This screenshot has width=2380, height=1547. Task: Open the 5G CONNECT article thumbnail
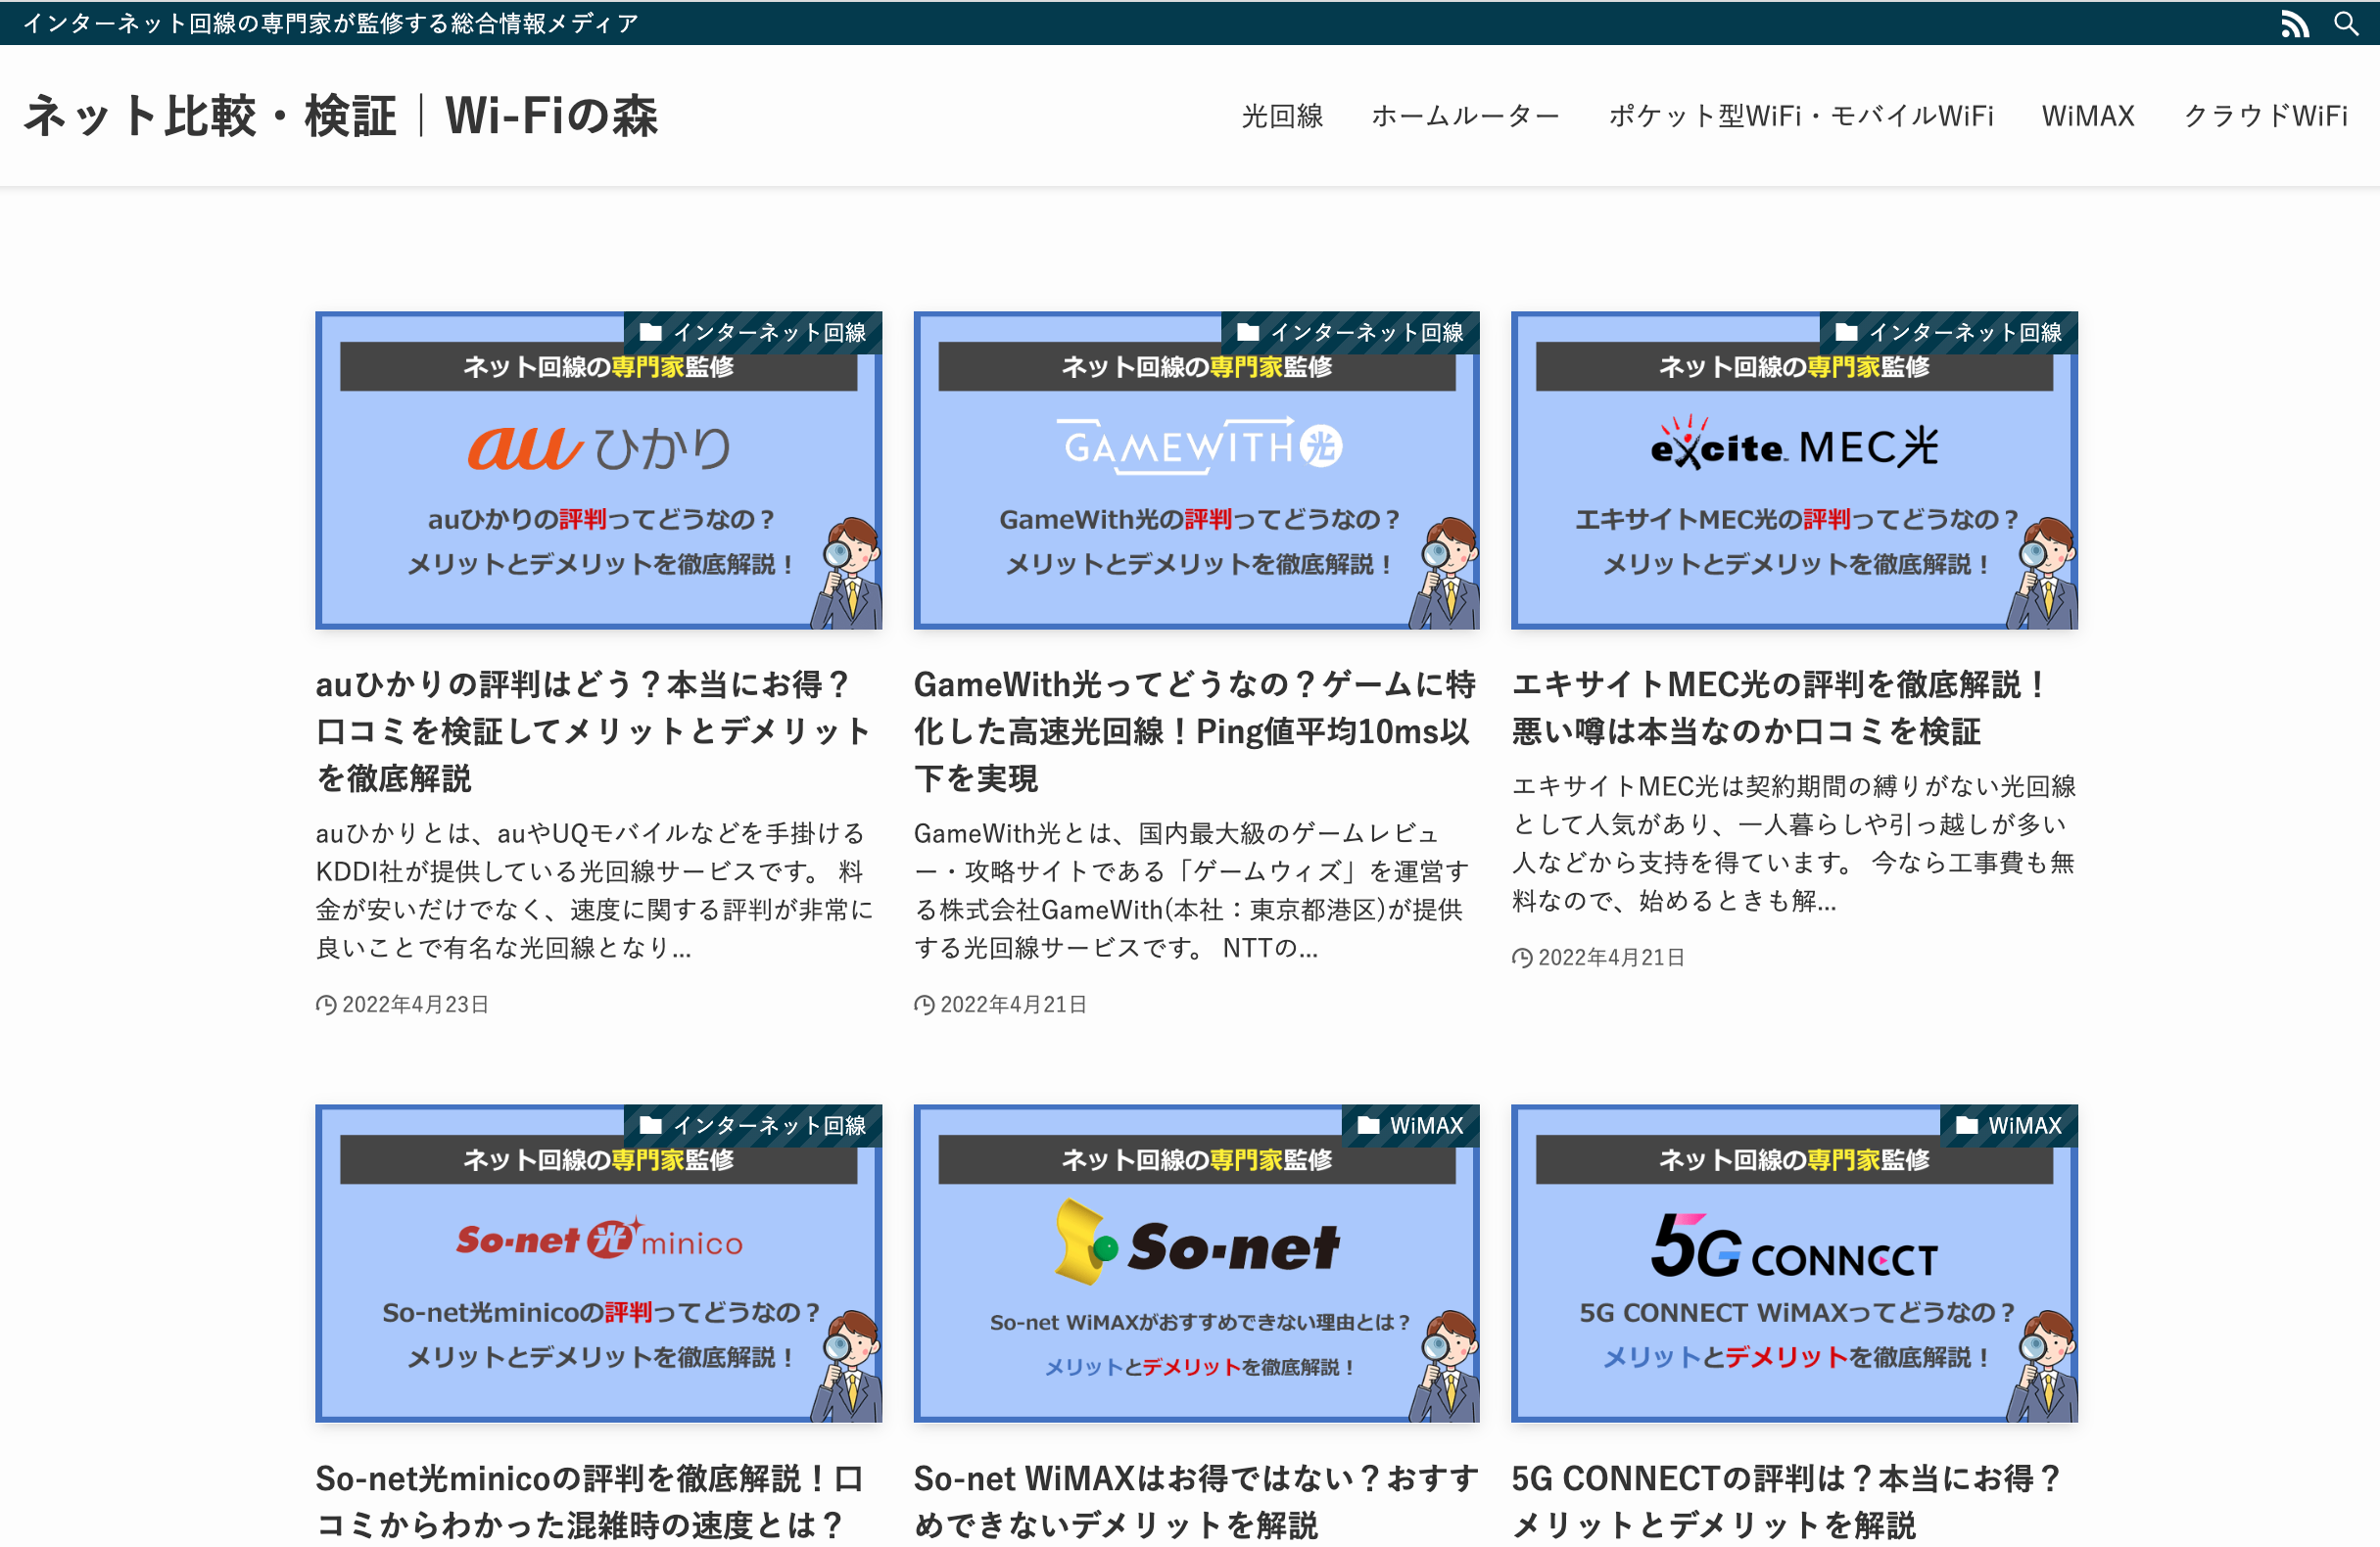(1794, 1263)
